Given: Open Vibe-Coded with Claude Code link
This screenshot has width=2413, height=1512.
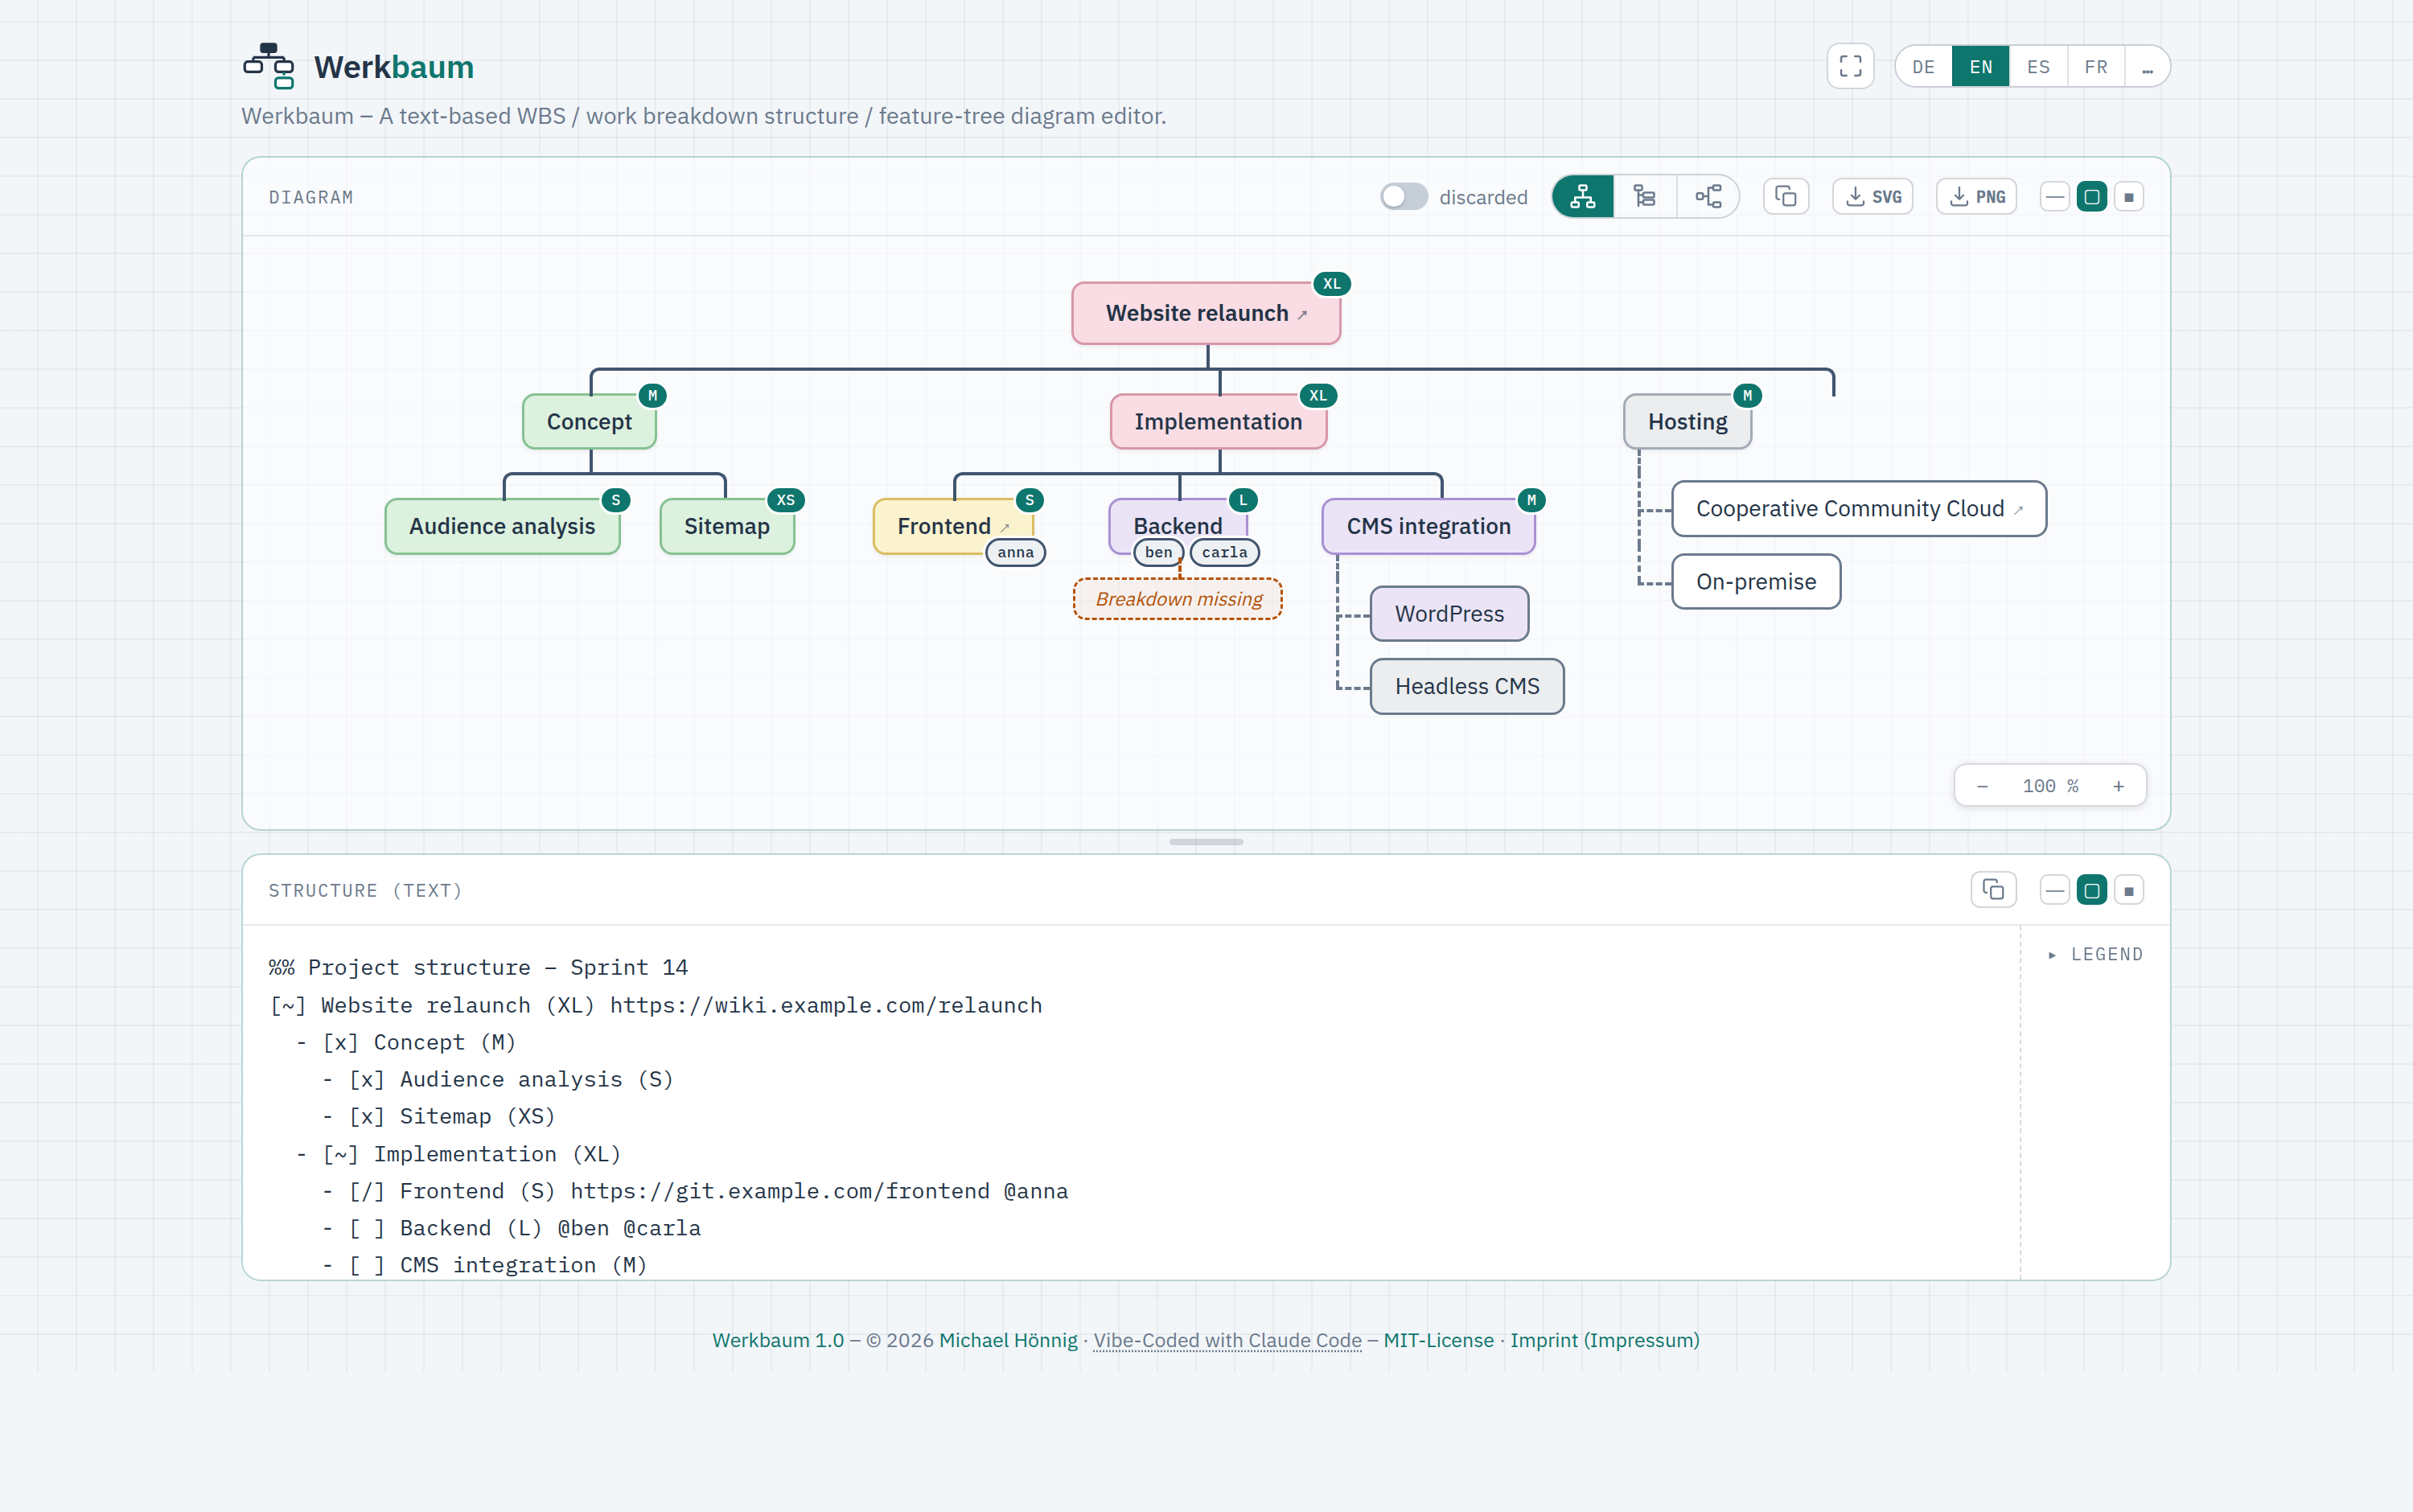Looking at the screenshot, I should point(1227,1340).
